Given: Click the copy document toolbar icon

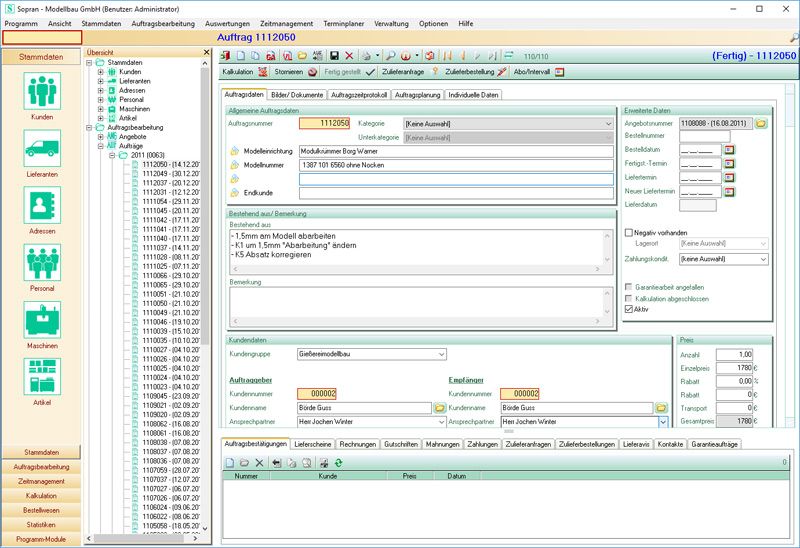Looking at the screenshot, I should pyautogui.click(x=256, y=56).
